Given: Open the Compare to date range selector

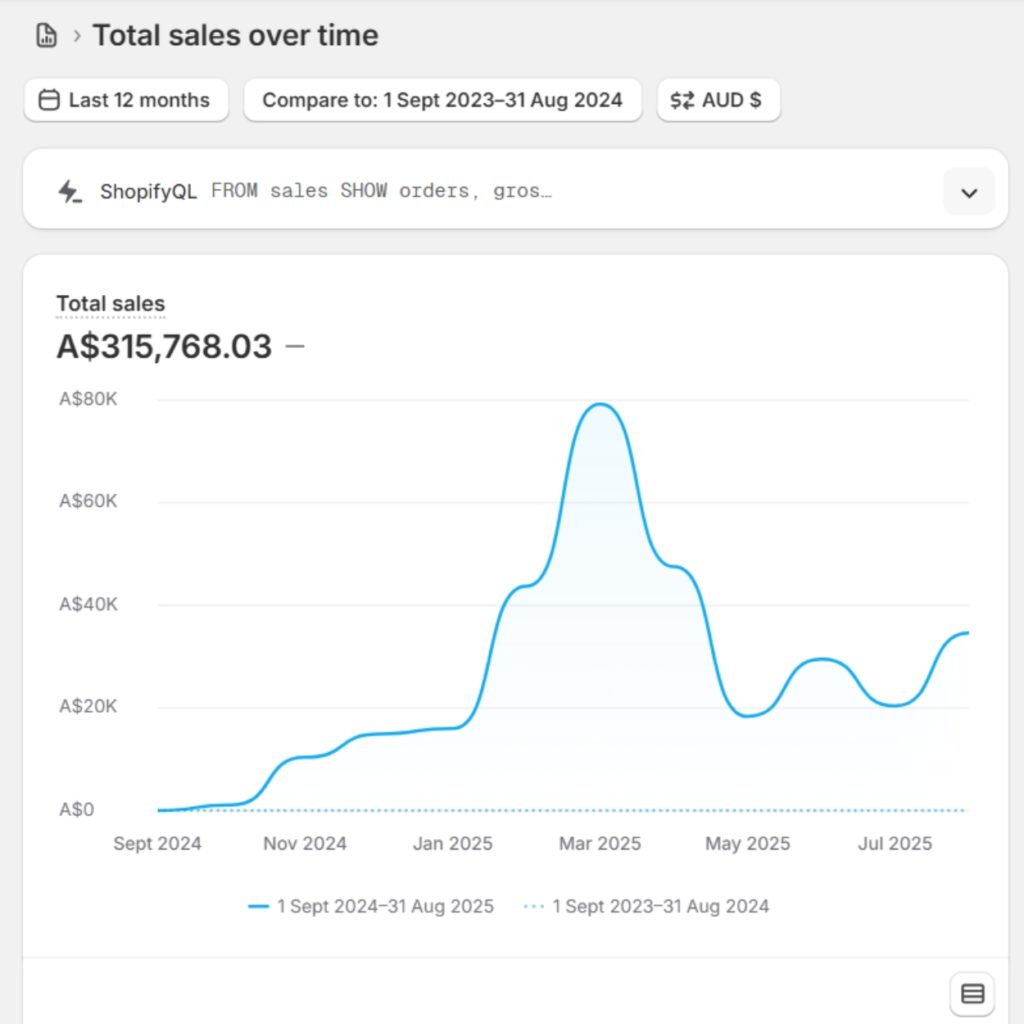Looking at the screenshot, I should (442, 100).
